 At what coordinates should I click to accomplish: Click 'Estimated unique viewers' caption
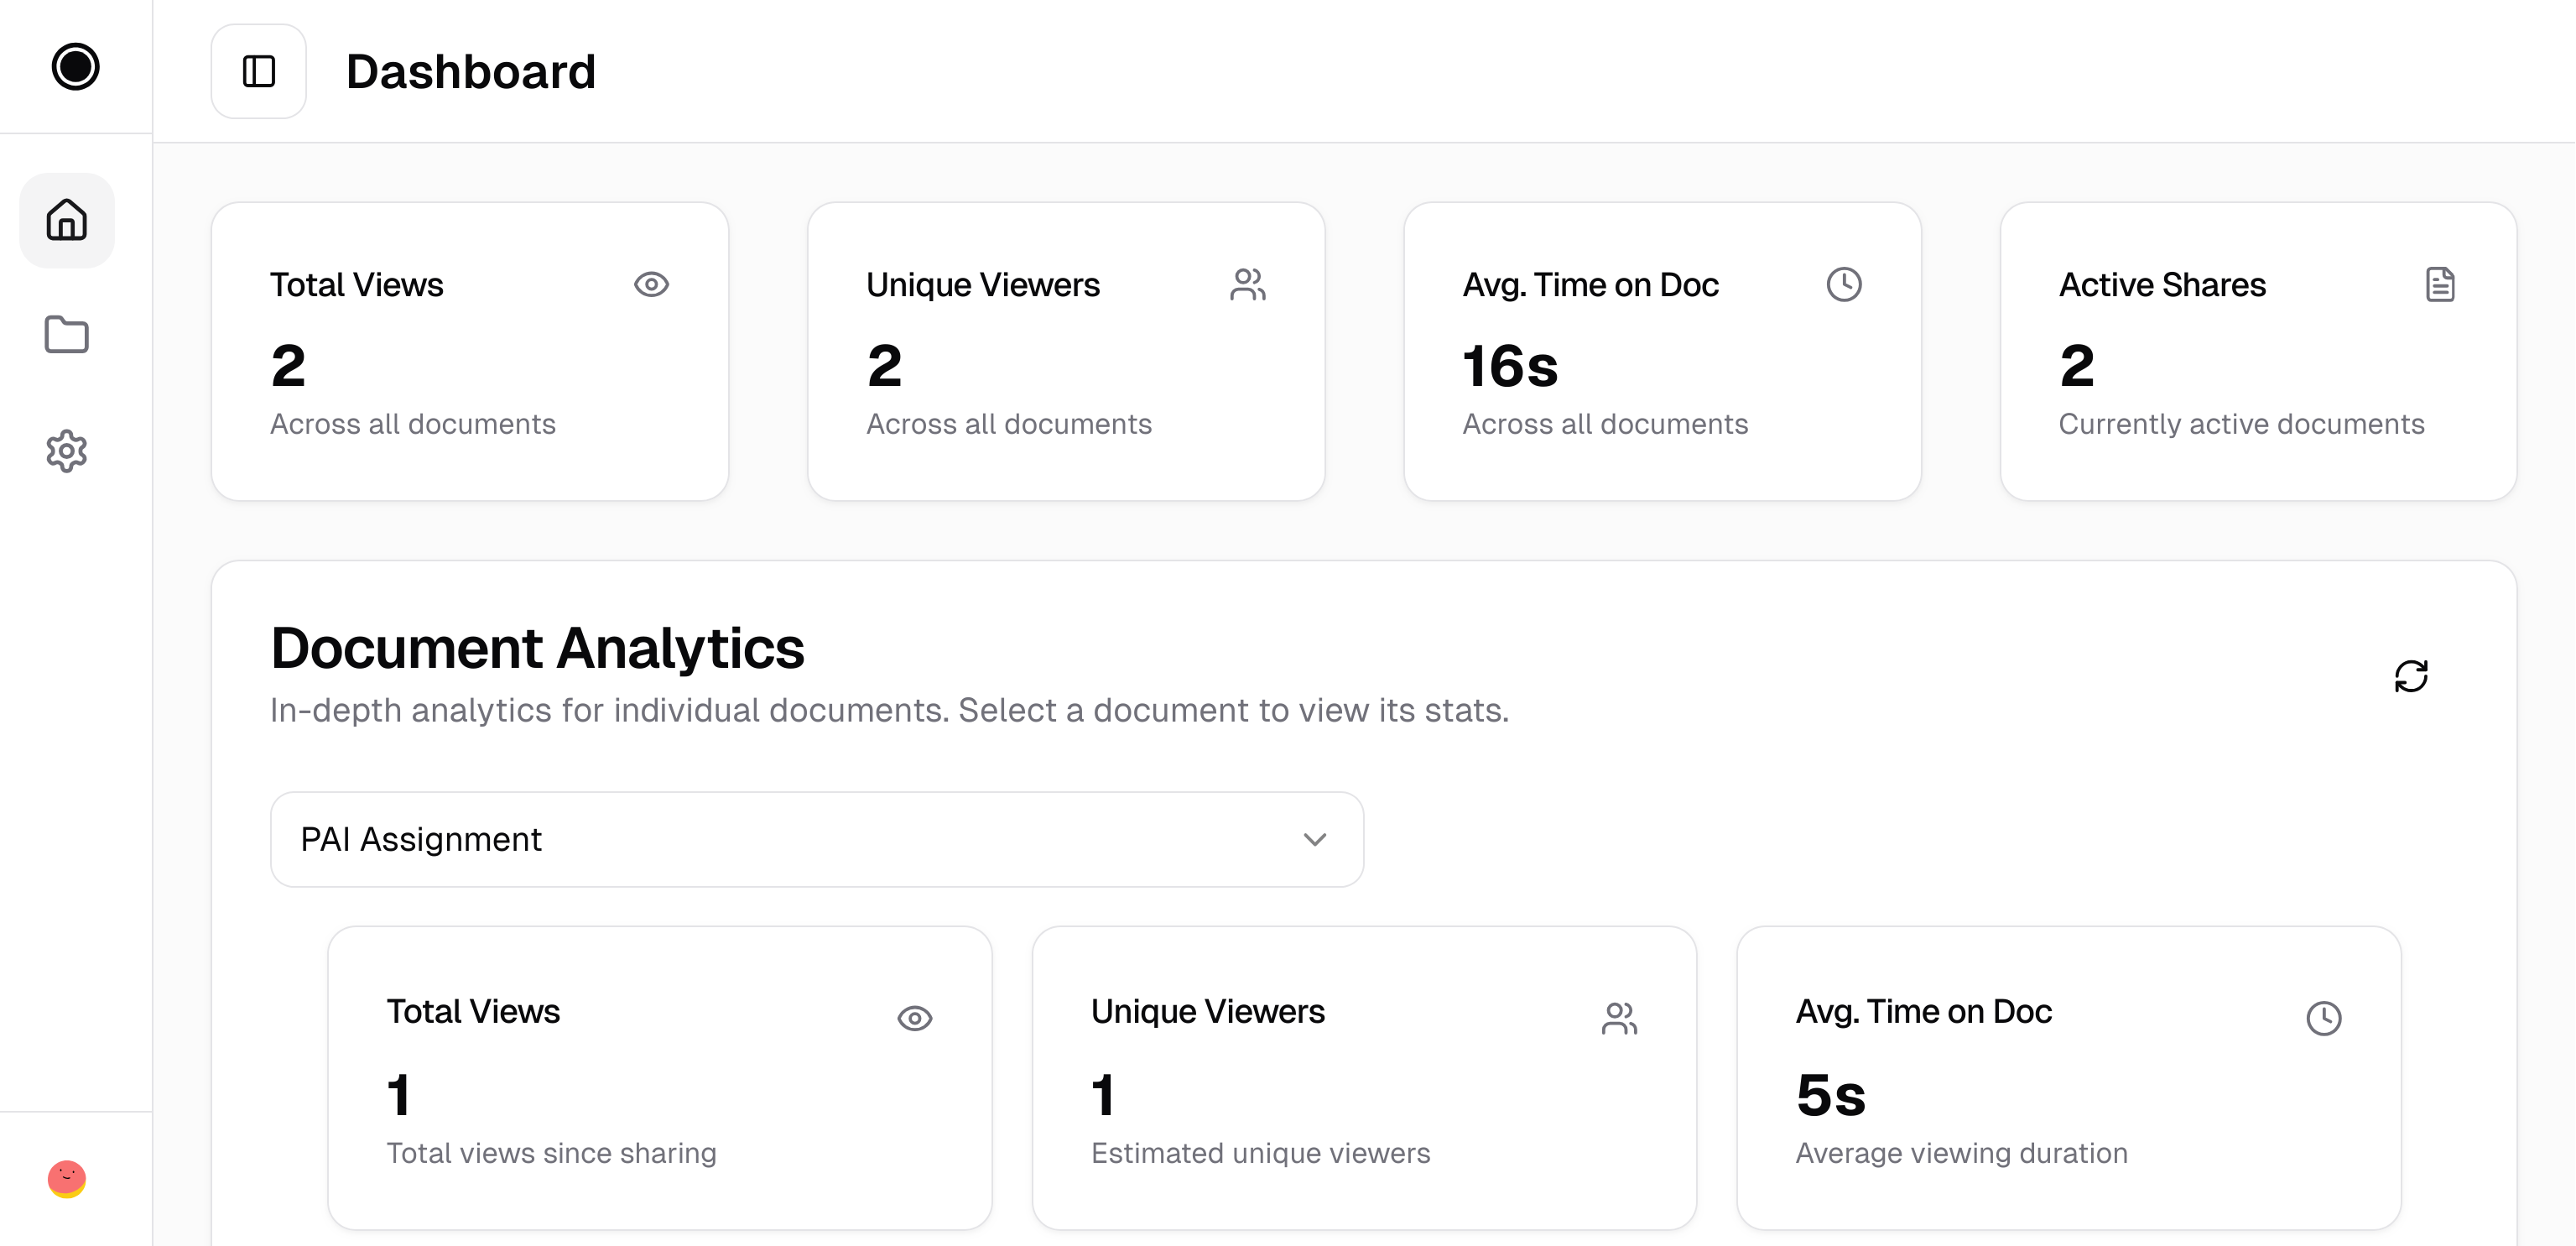tap(1260, 1152)
